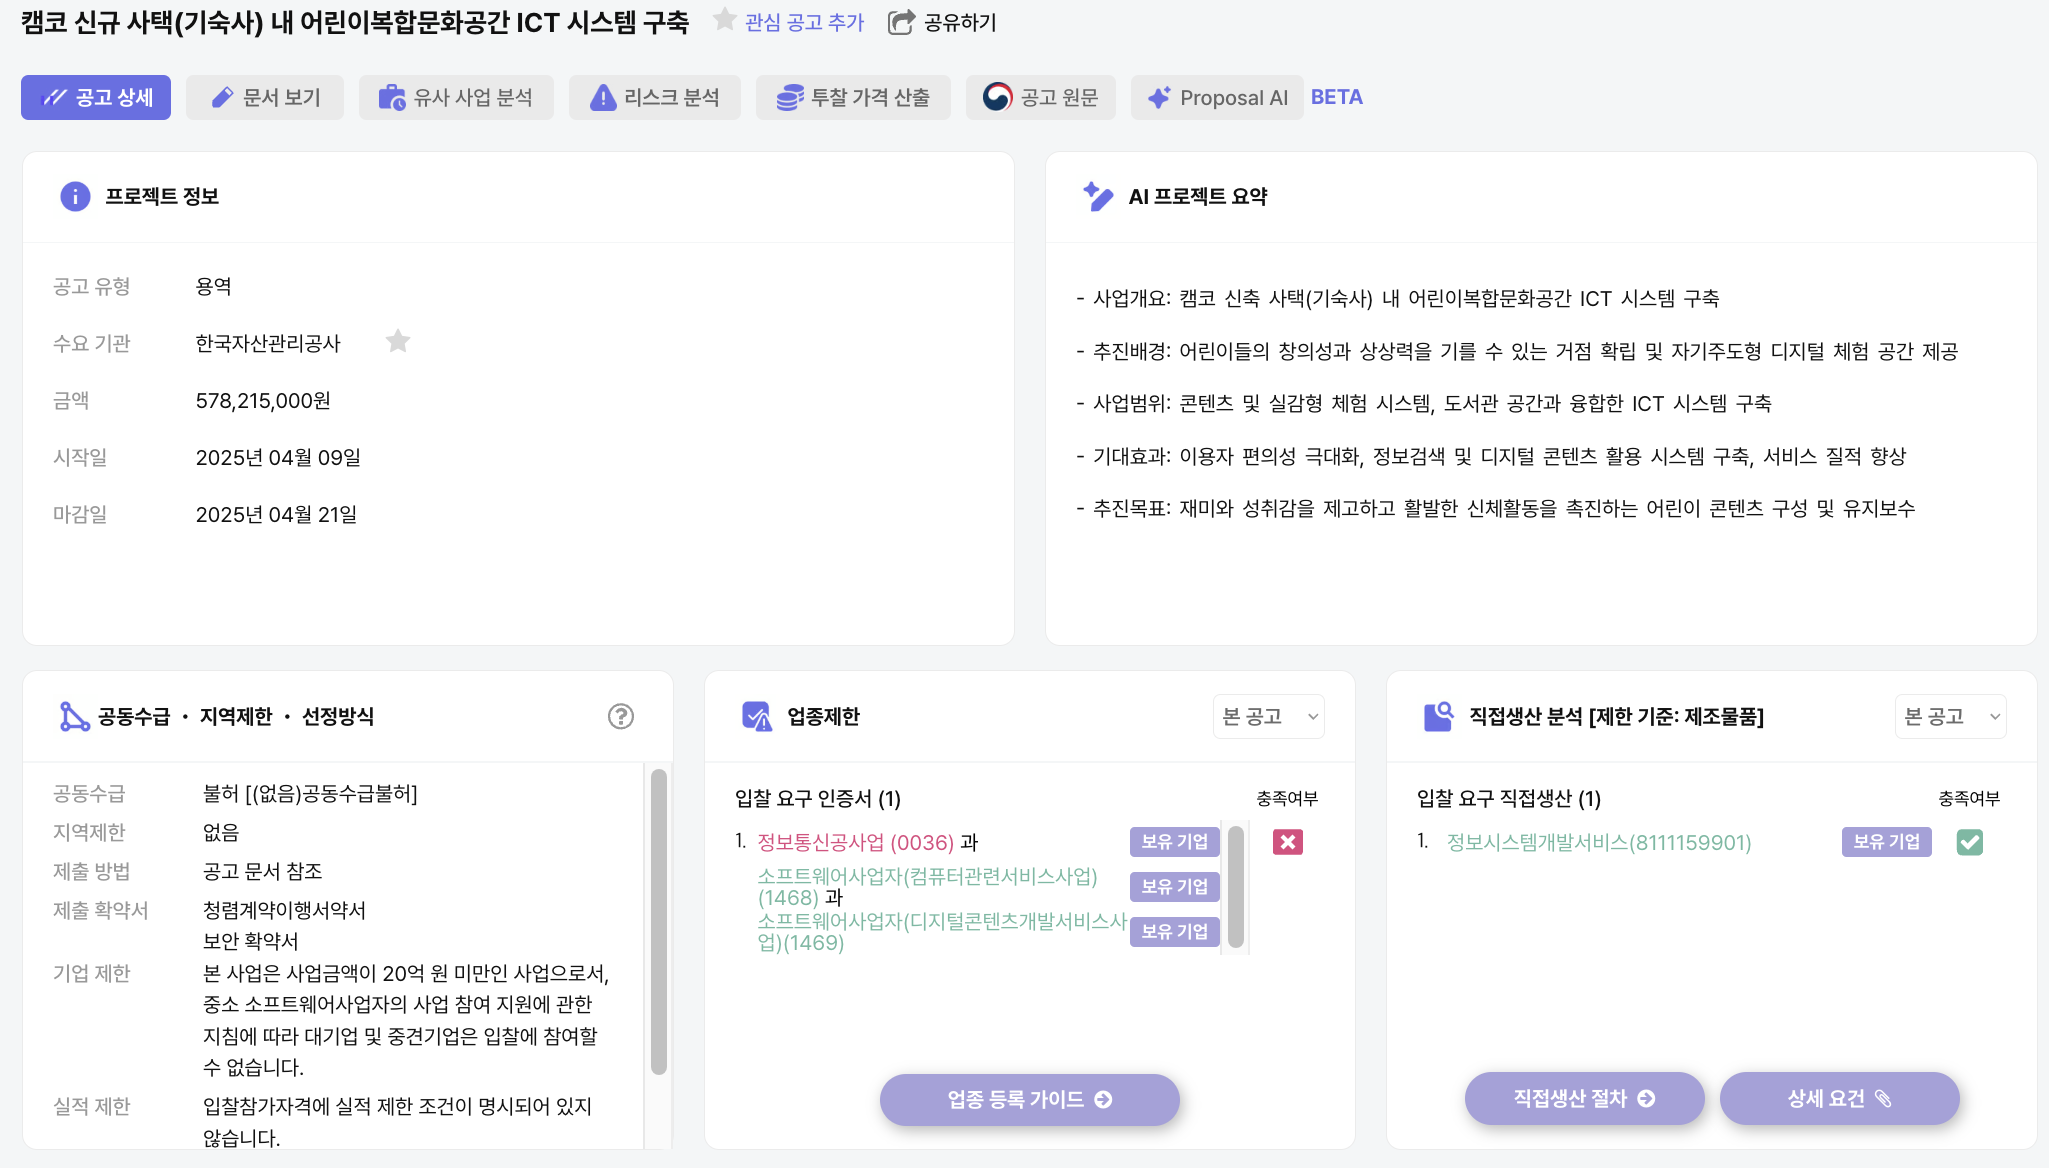
Task: Click the 직접생산 분석 panel icon
Action: pos(1437,716)
